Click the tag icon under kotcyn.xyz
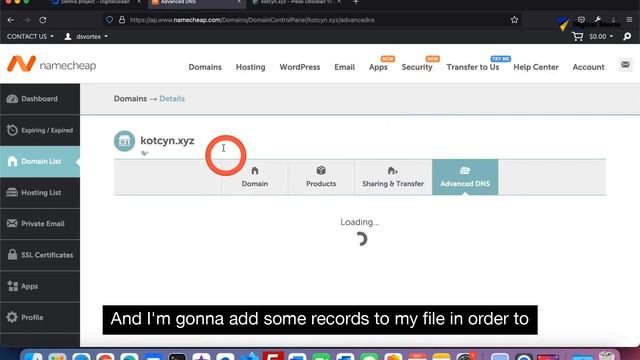 pyautogui.click(x=144, y=153)
